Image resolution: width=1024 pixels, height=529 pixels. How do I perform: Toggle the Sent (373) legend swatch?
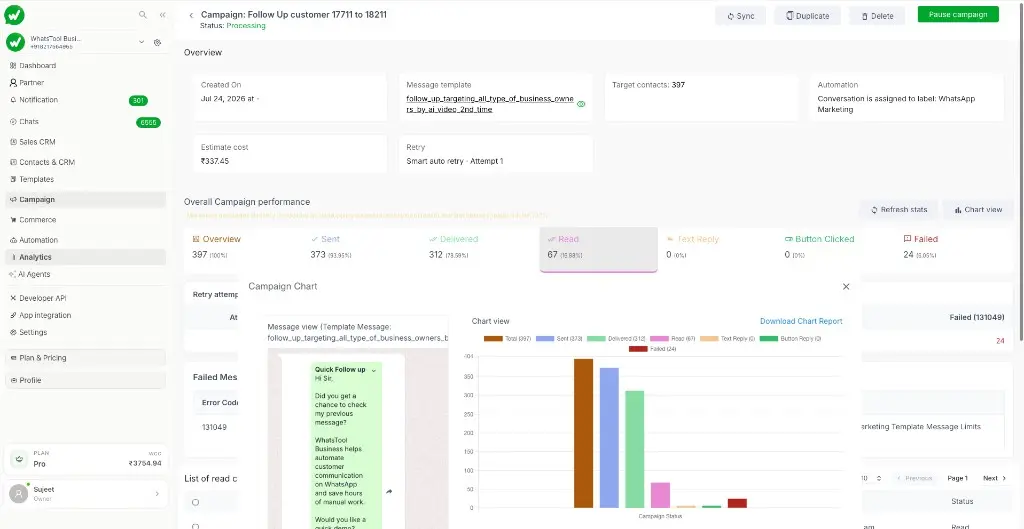pyautogui.click(x=545, y=339)
